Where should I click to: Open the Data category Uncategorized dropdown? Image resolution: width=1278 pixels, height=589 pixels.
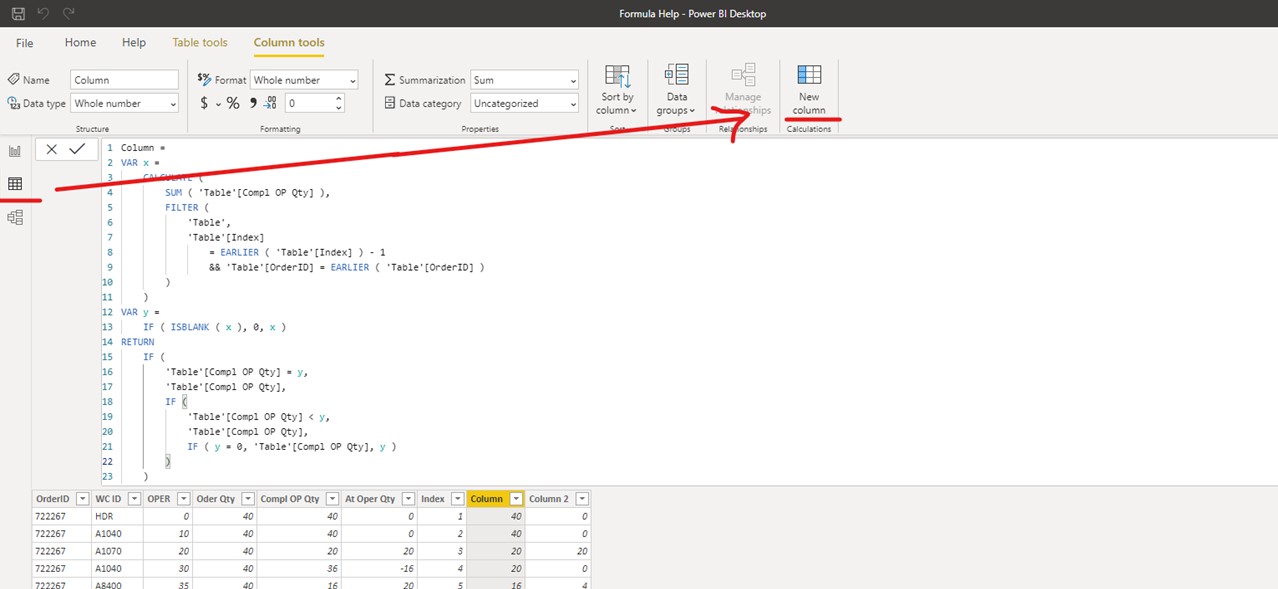[525, 103]
